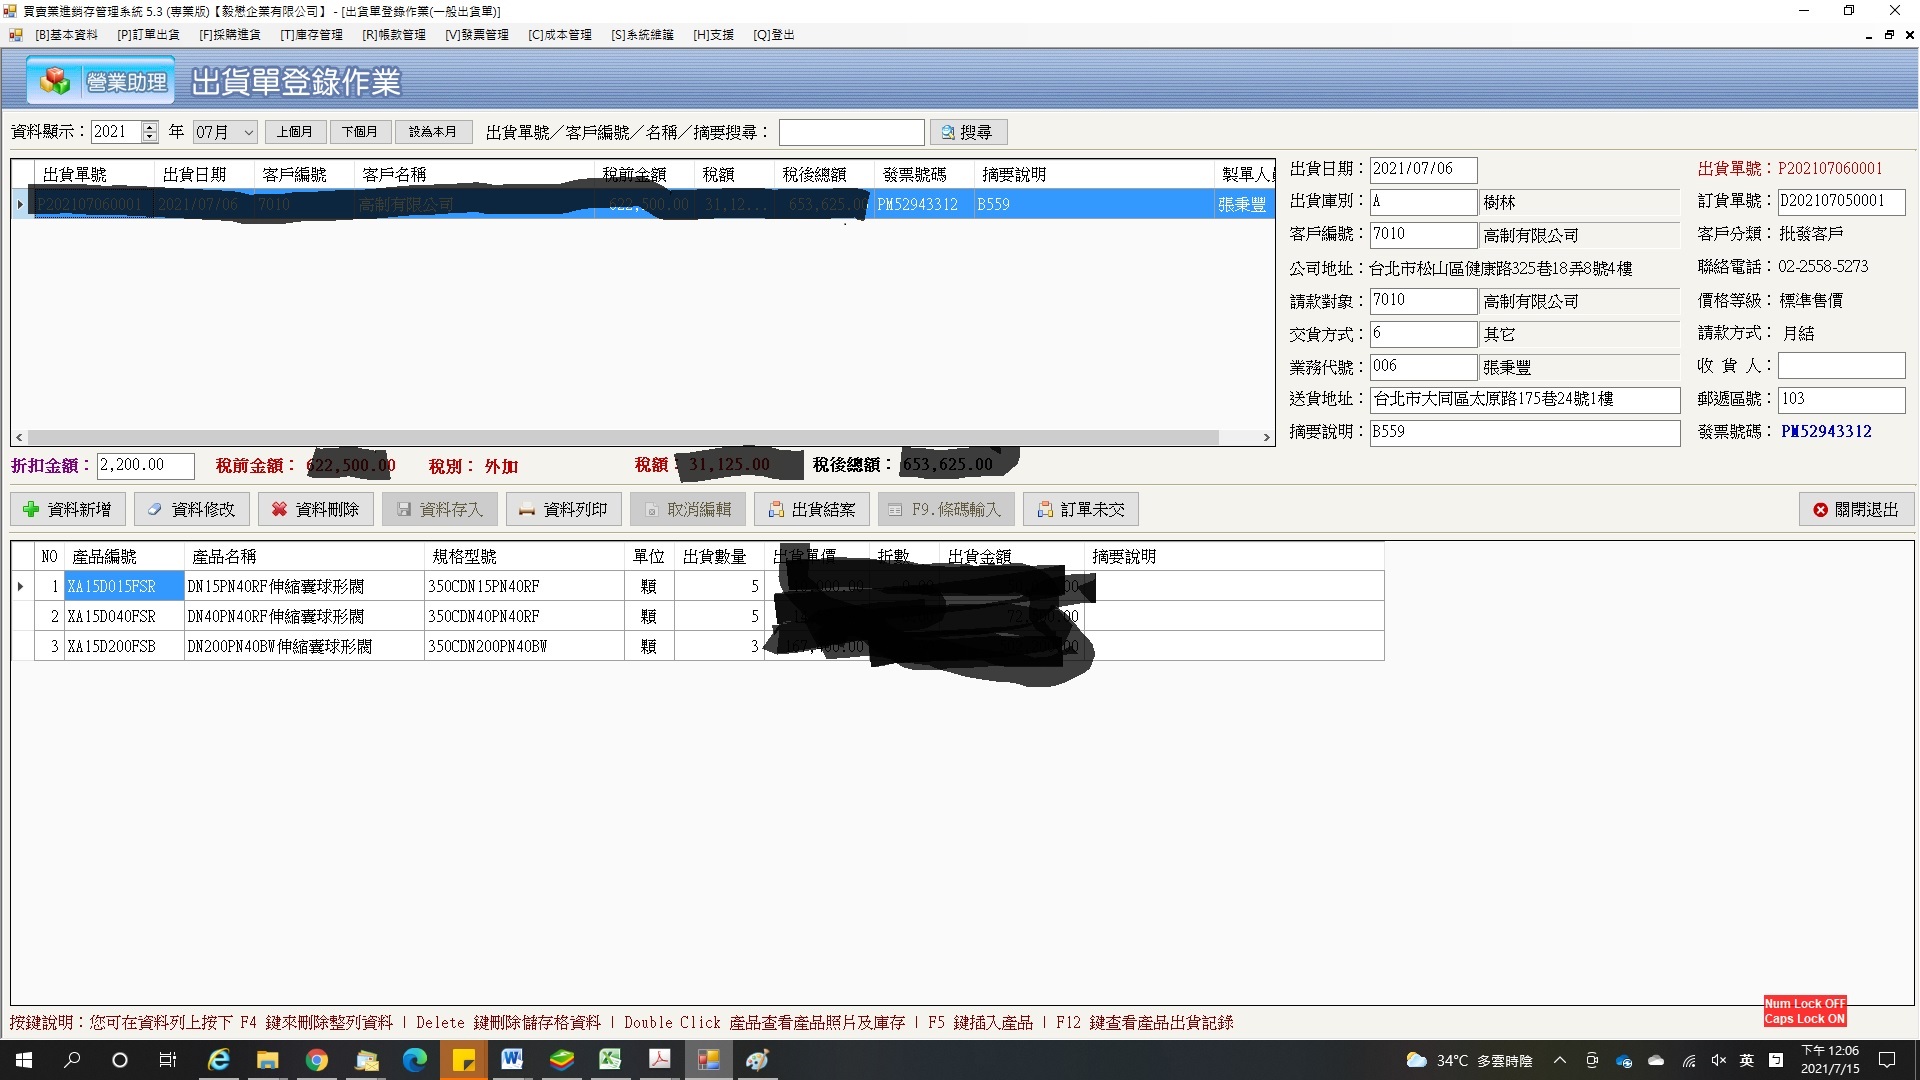Open Microsoft Edge from taskbar
1920x1080 pixels.
click(414, 1060)
